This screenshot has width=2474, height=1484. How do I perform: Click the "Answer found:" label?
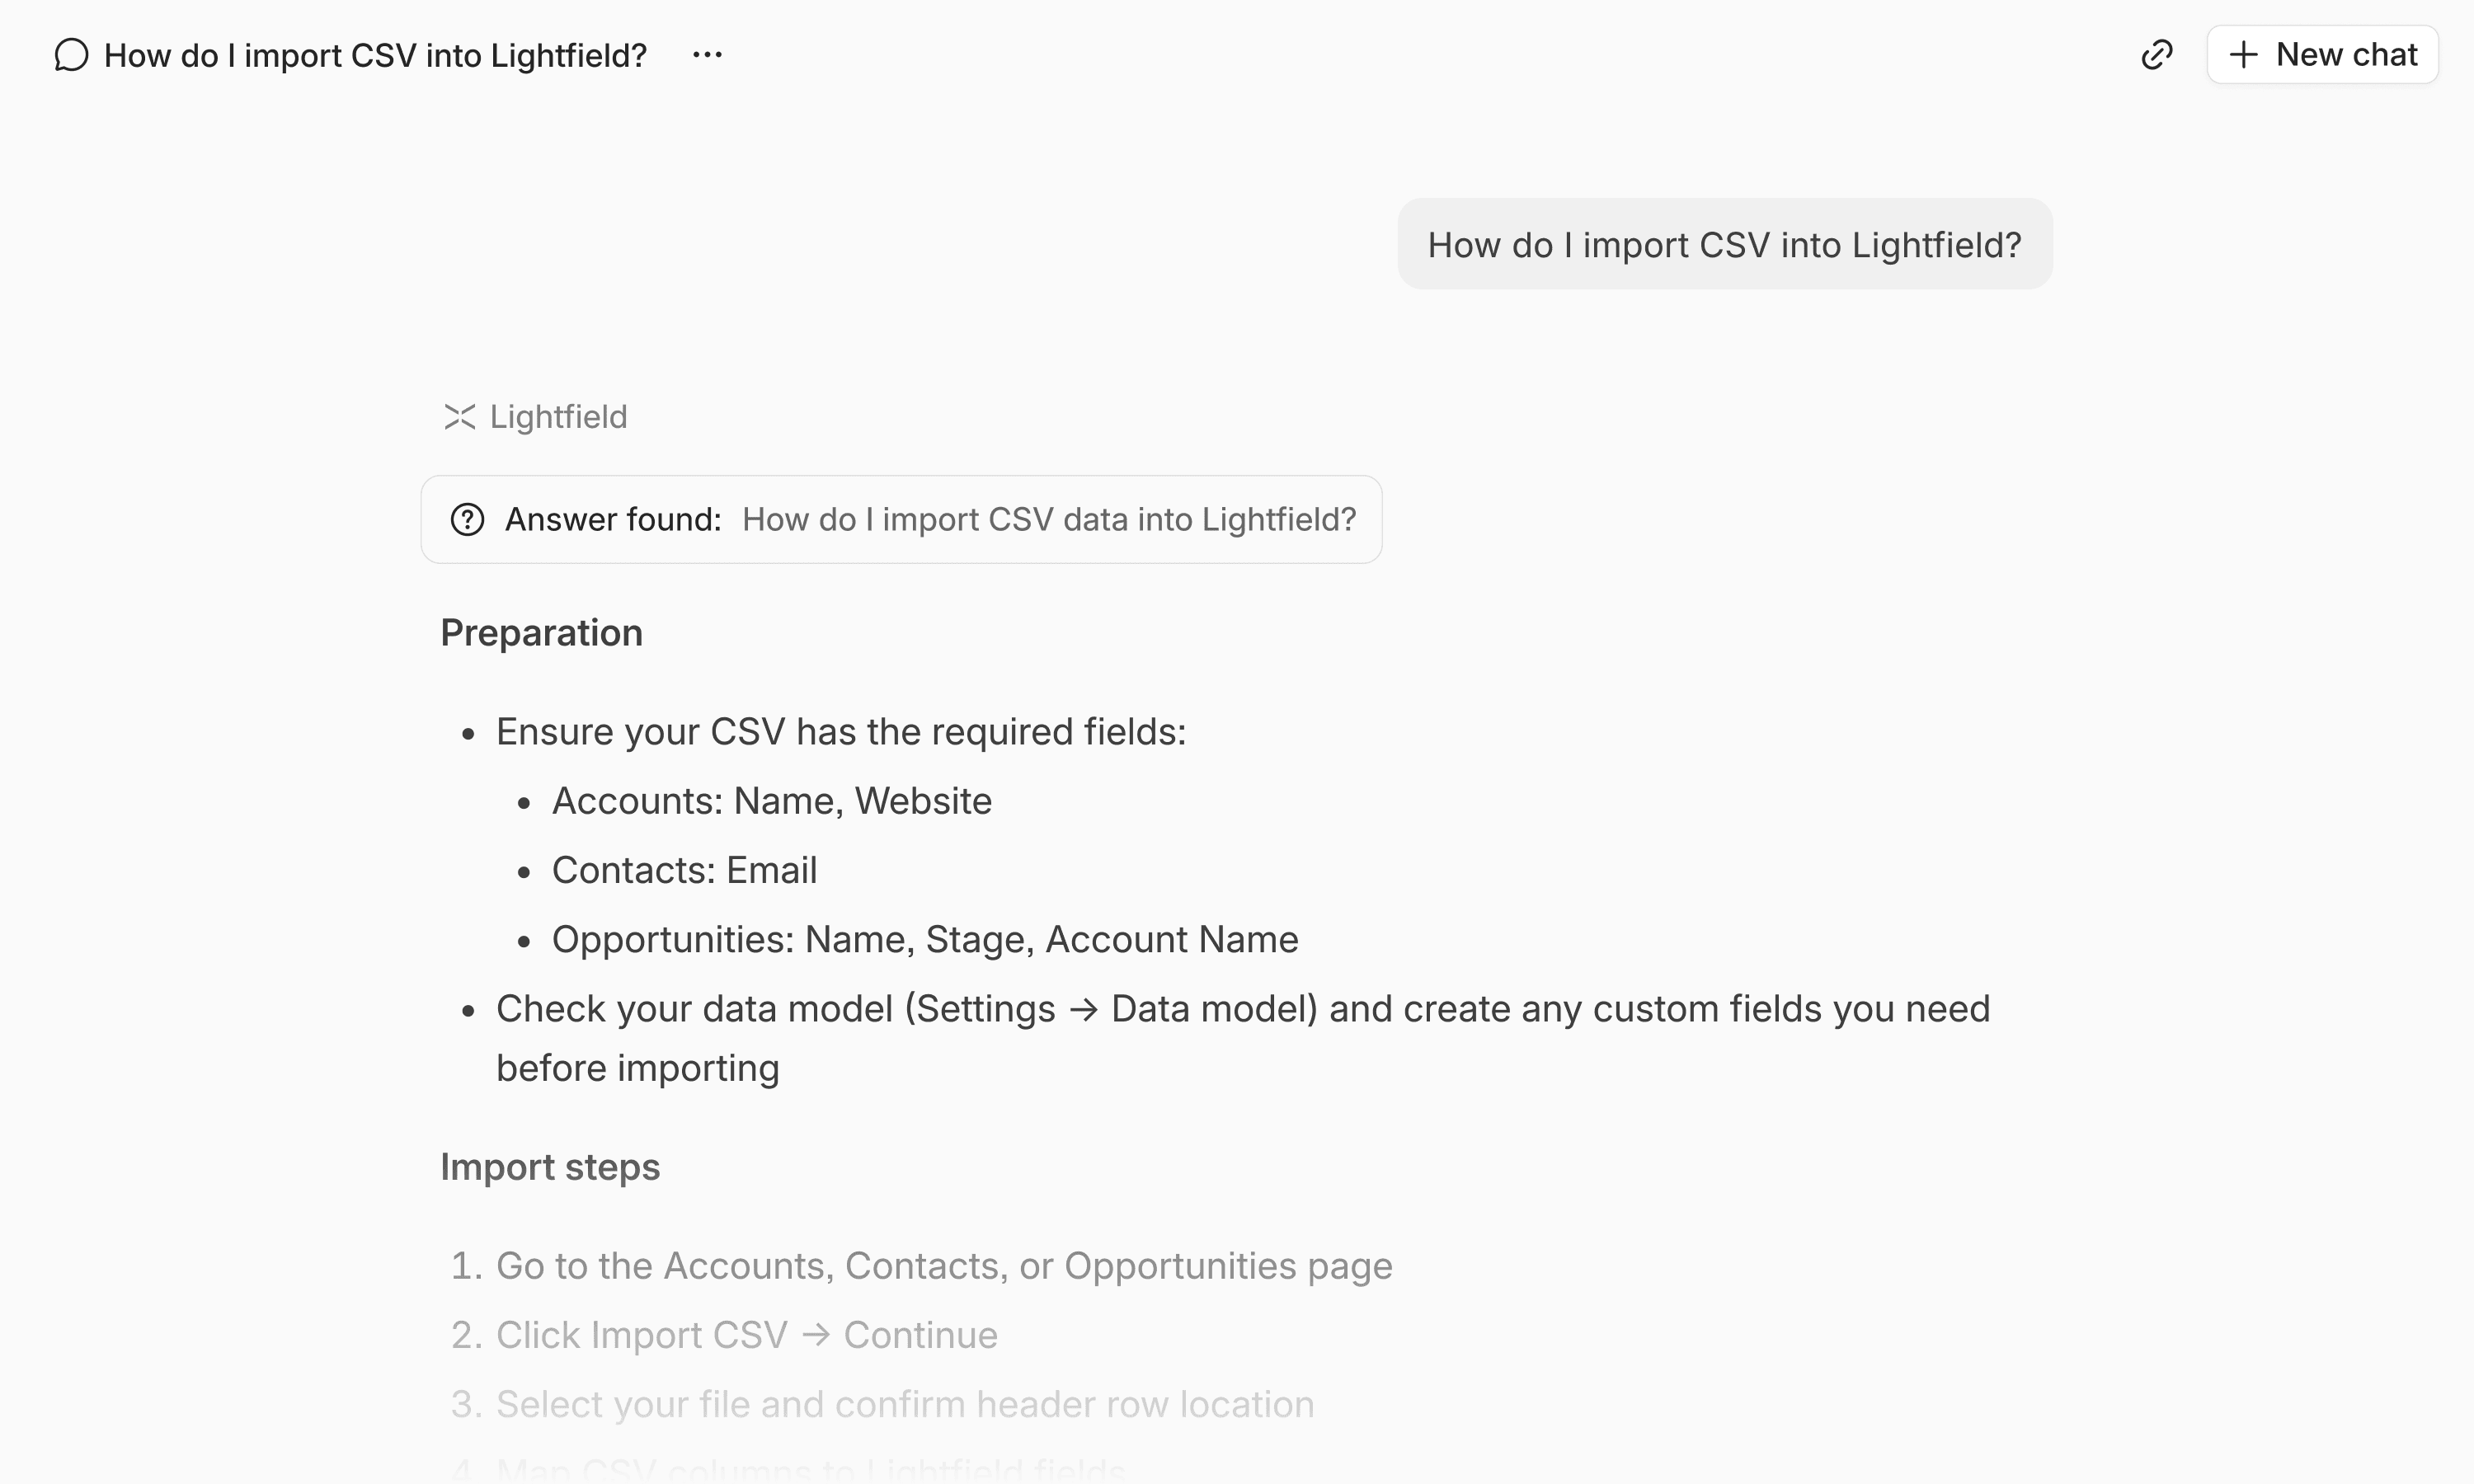pyautogui.click(x=613, y=520)
